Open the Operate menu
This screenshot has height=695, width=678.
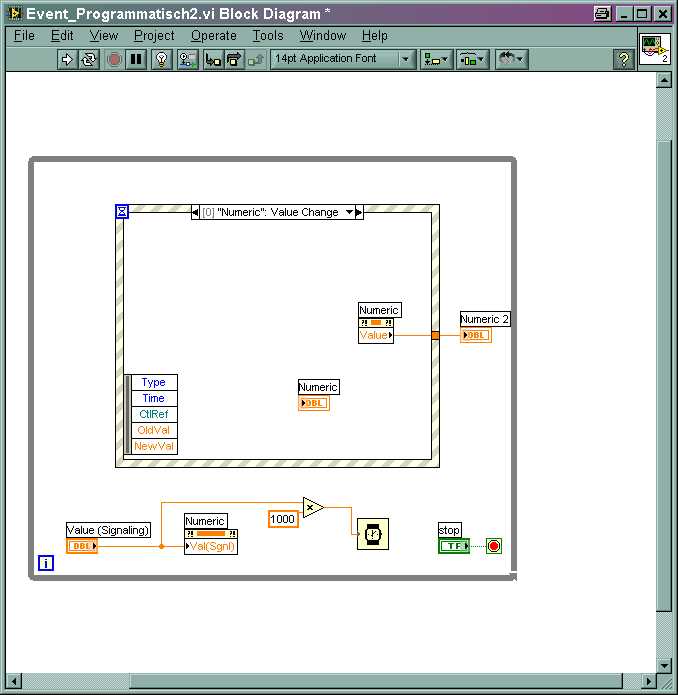coord(214,35)
